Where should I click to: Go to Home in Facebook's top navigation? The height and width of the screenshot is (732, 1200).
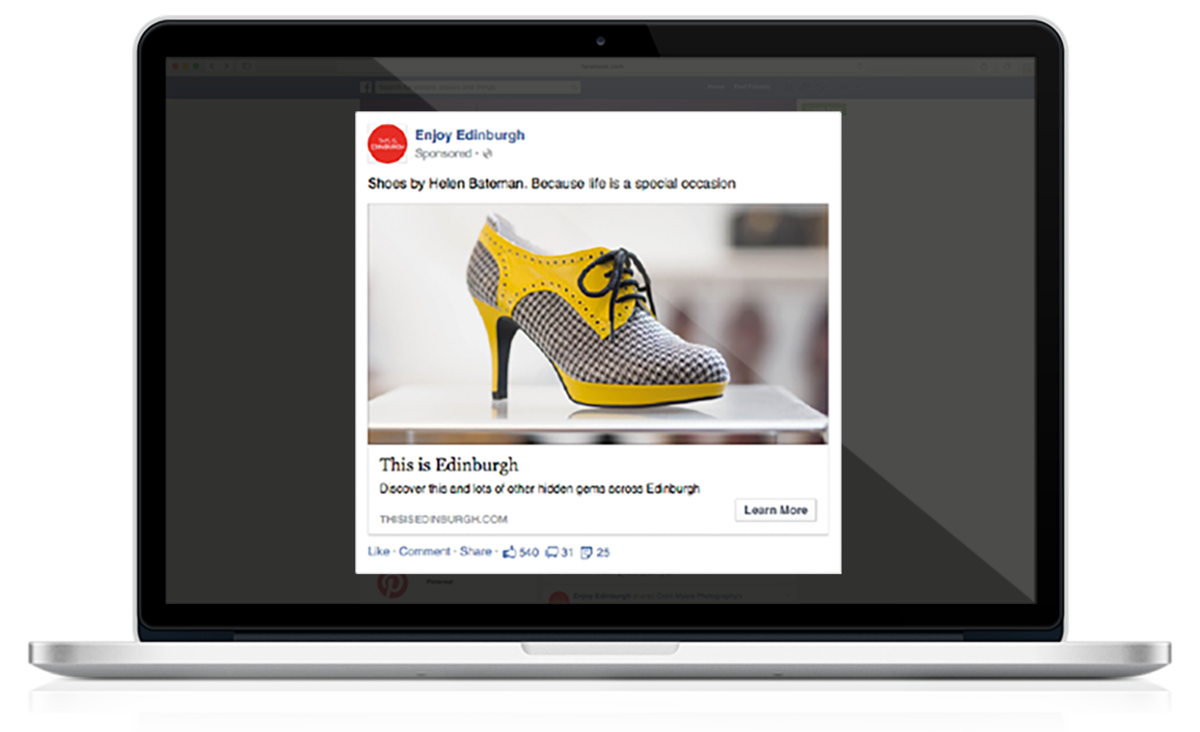[715, 88]
